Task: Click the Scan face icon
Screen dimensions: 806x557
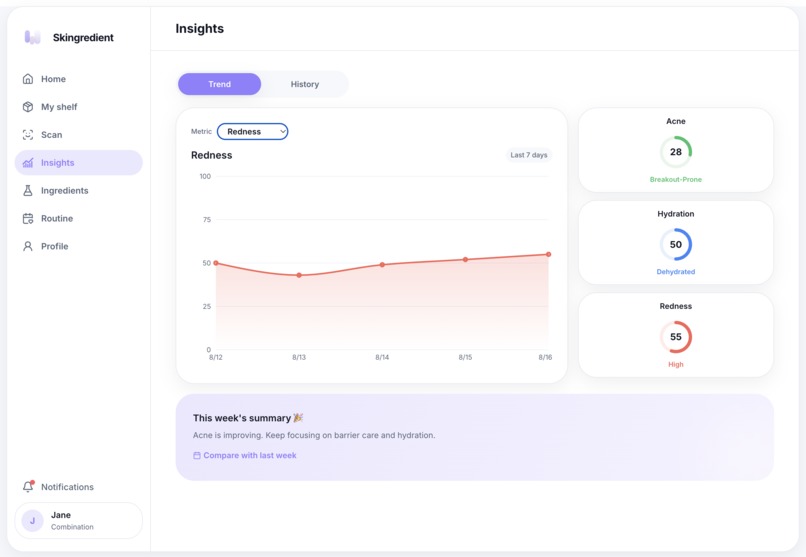Action: tap(28, 135)
